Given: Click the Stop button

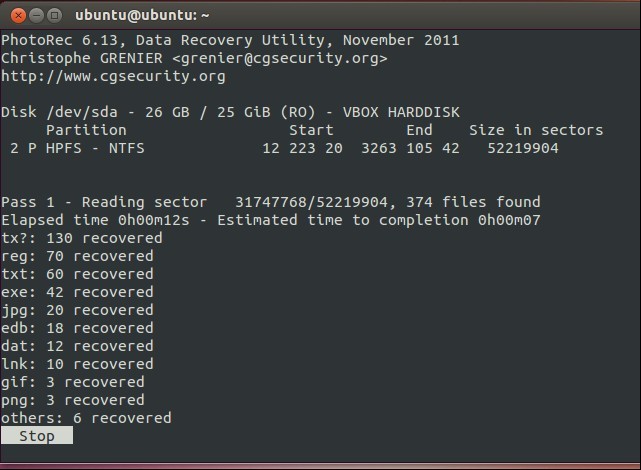Looking at the screenshot, I should pos(37,436).
